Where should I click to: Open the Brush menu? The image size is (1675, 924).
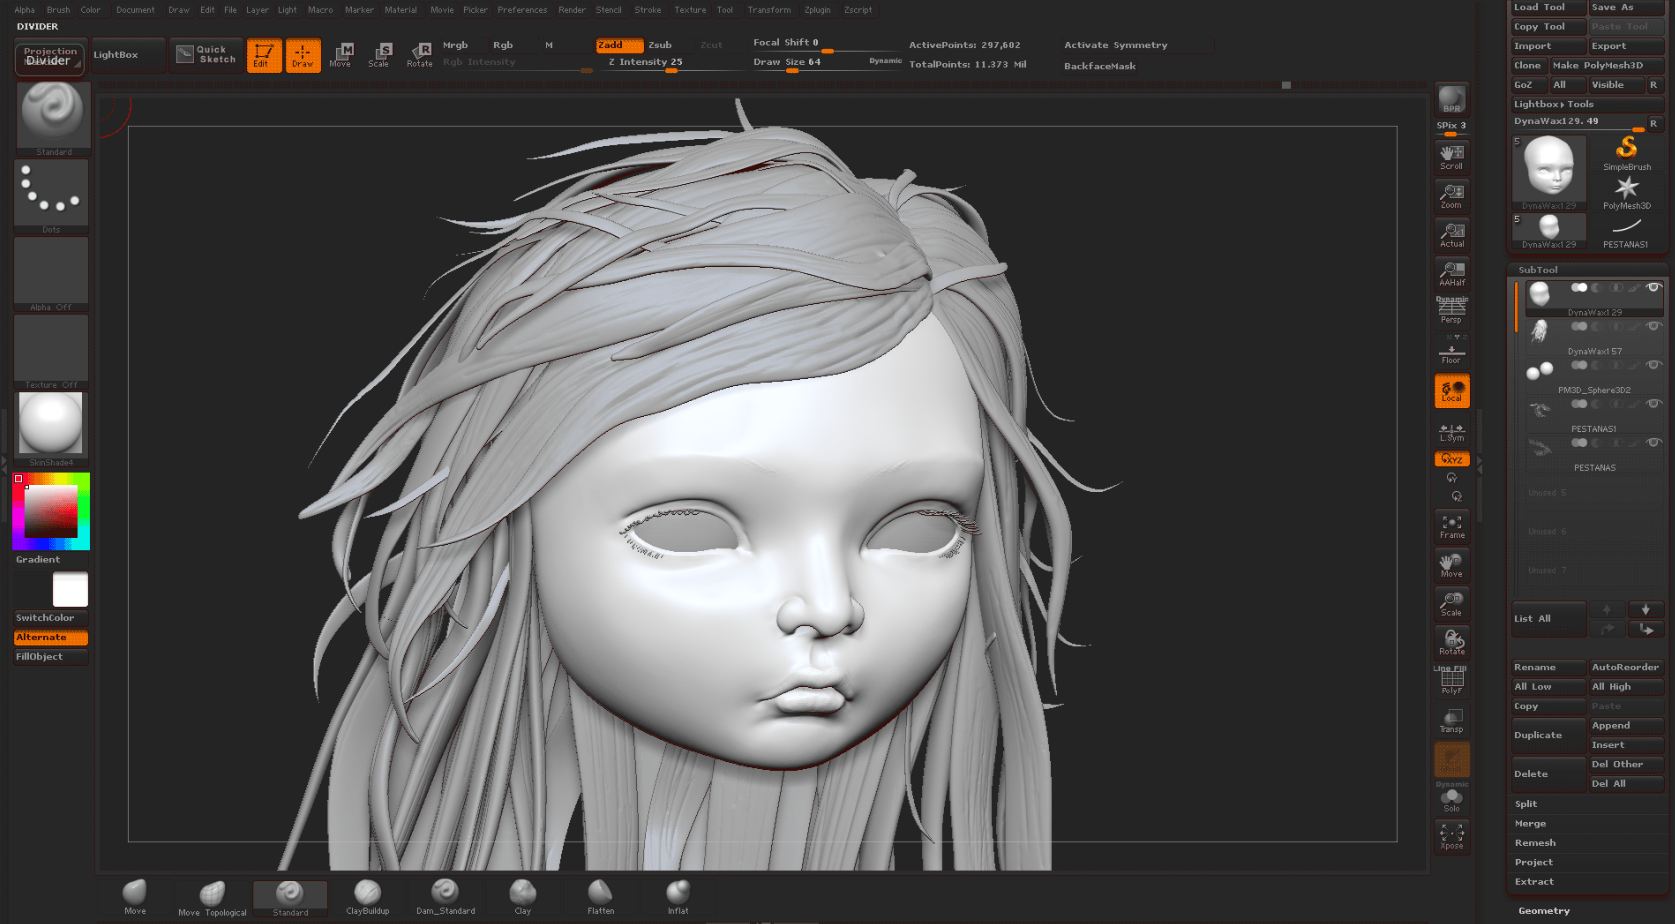tap(58, 10)
